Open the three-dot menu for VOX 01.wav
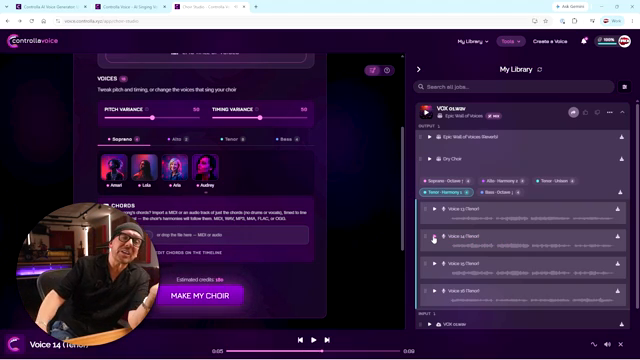This screenshot has width=640, height=360. [609, 112]
